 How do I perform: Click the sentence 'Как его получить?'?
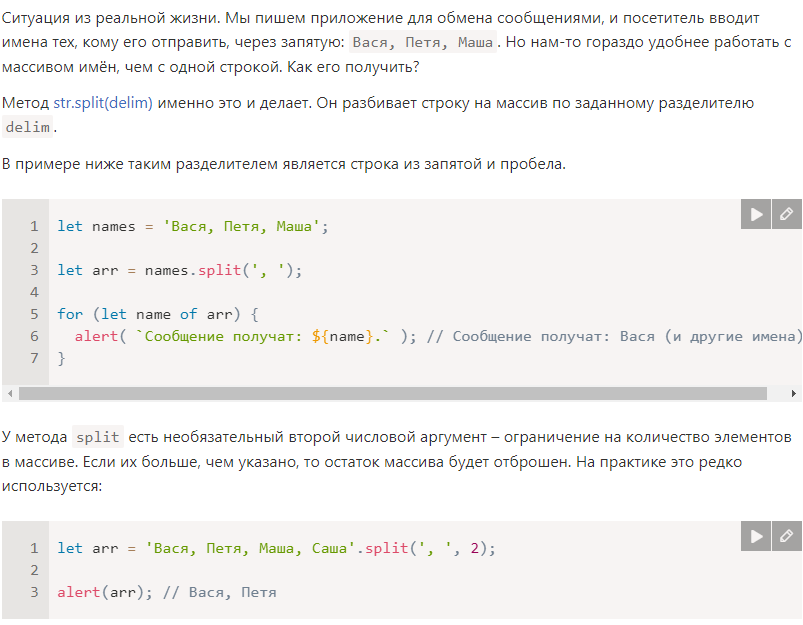coord(353,67)
